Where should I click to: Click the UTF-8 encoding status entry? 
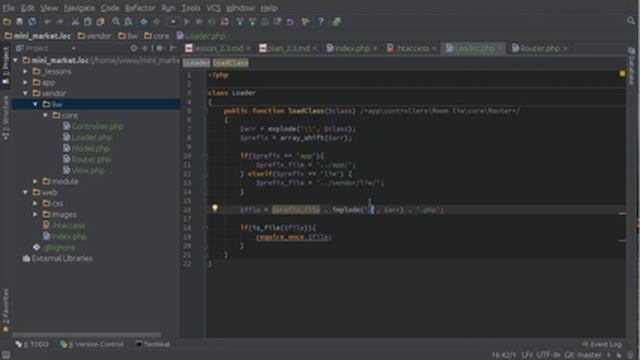[548, 355]
